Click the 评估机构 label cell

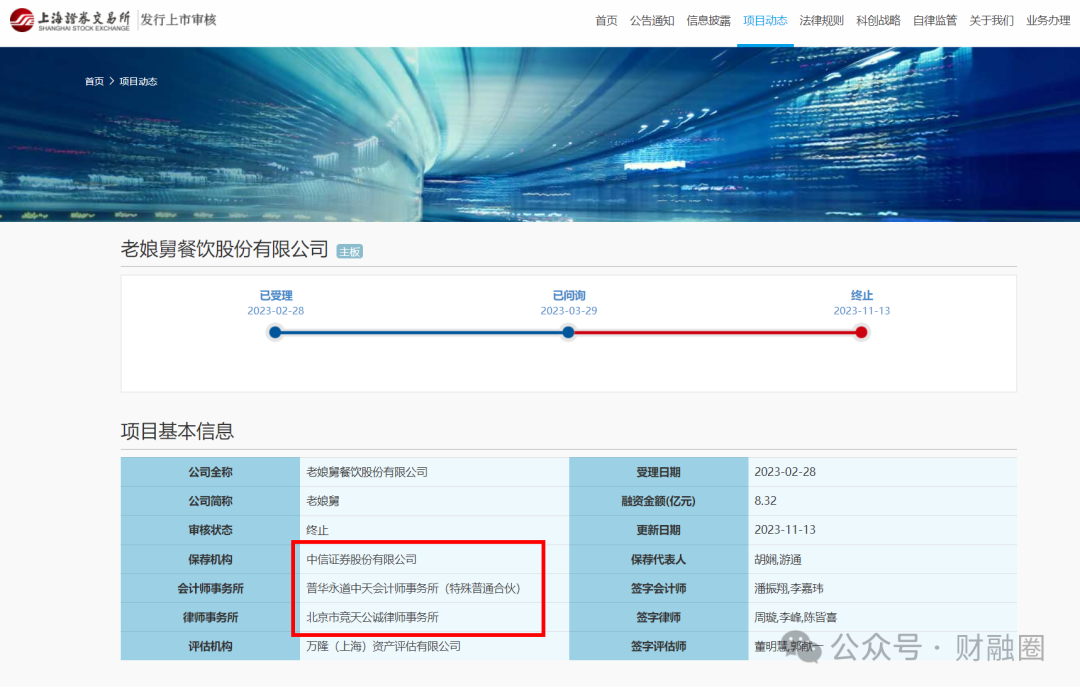click(x=210, y=646)
